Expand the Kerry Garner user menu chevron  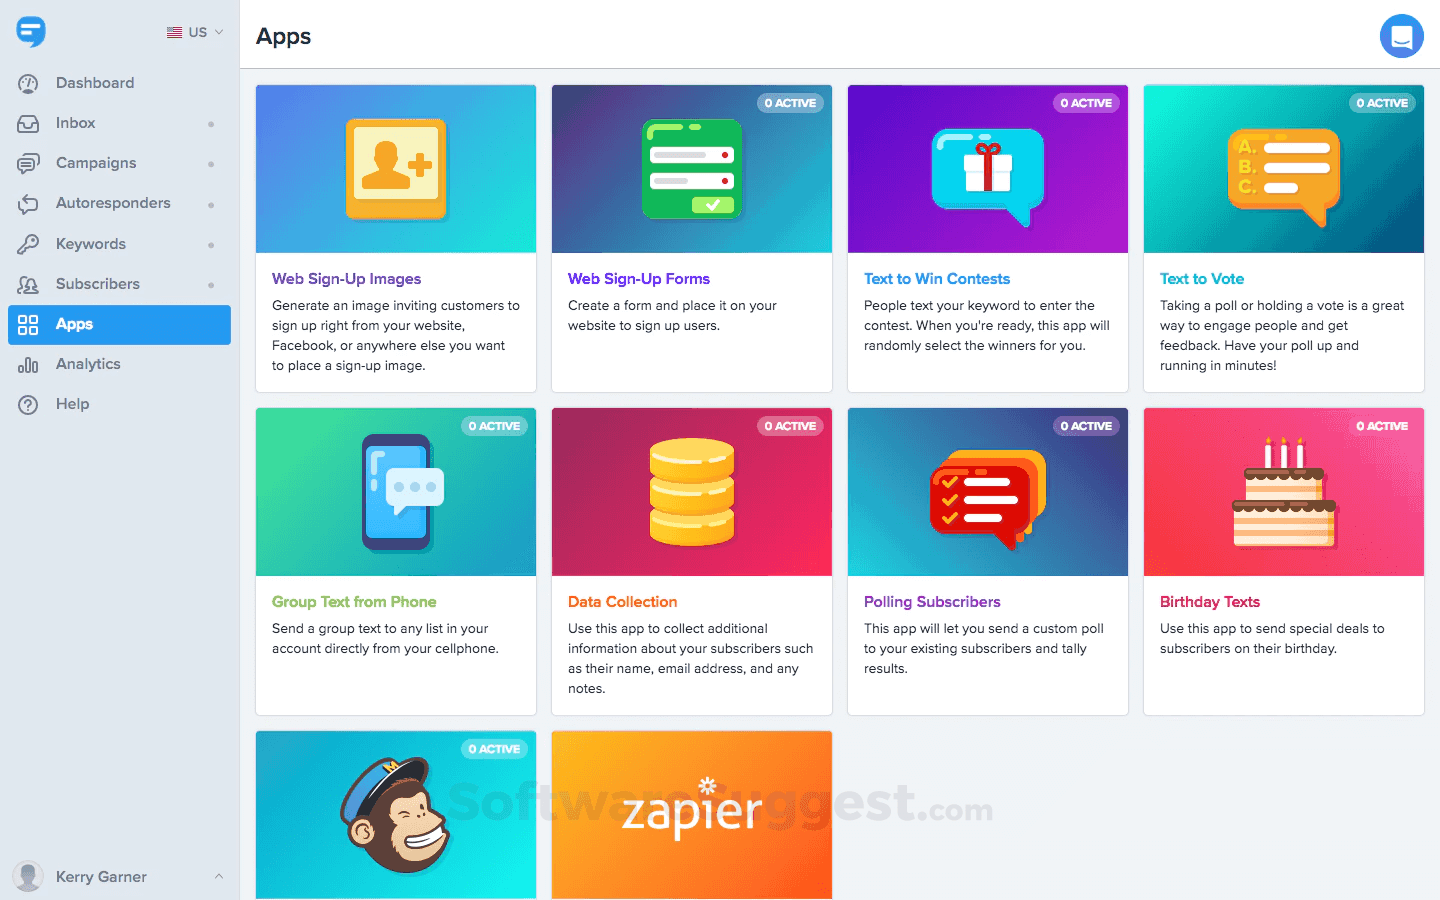pyautogui.click(x=219, y=877)
